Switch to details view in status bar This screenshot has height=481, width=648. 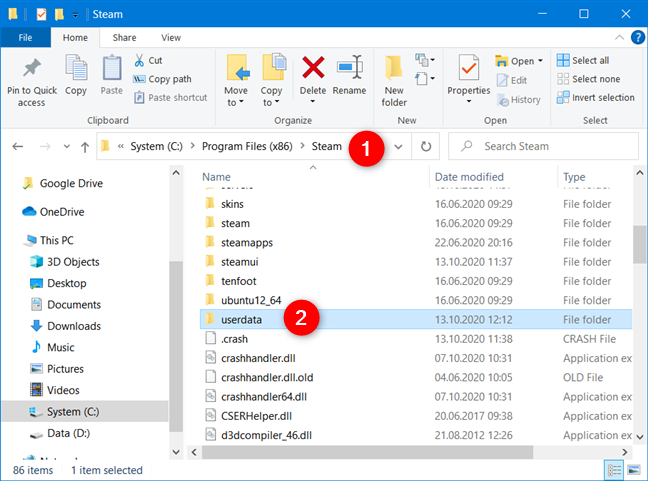[x=612, y=469]
